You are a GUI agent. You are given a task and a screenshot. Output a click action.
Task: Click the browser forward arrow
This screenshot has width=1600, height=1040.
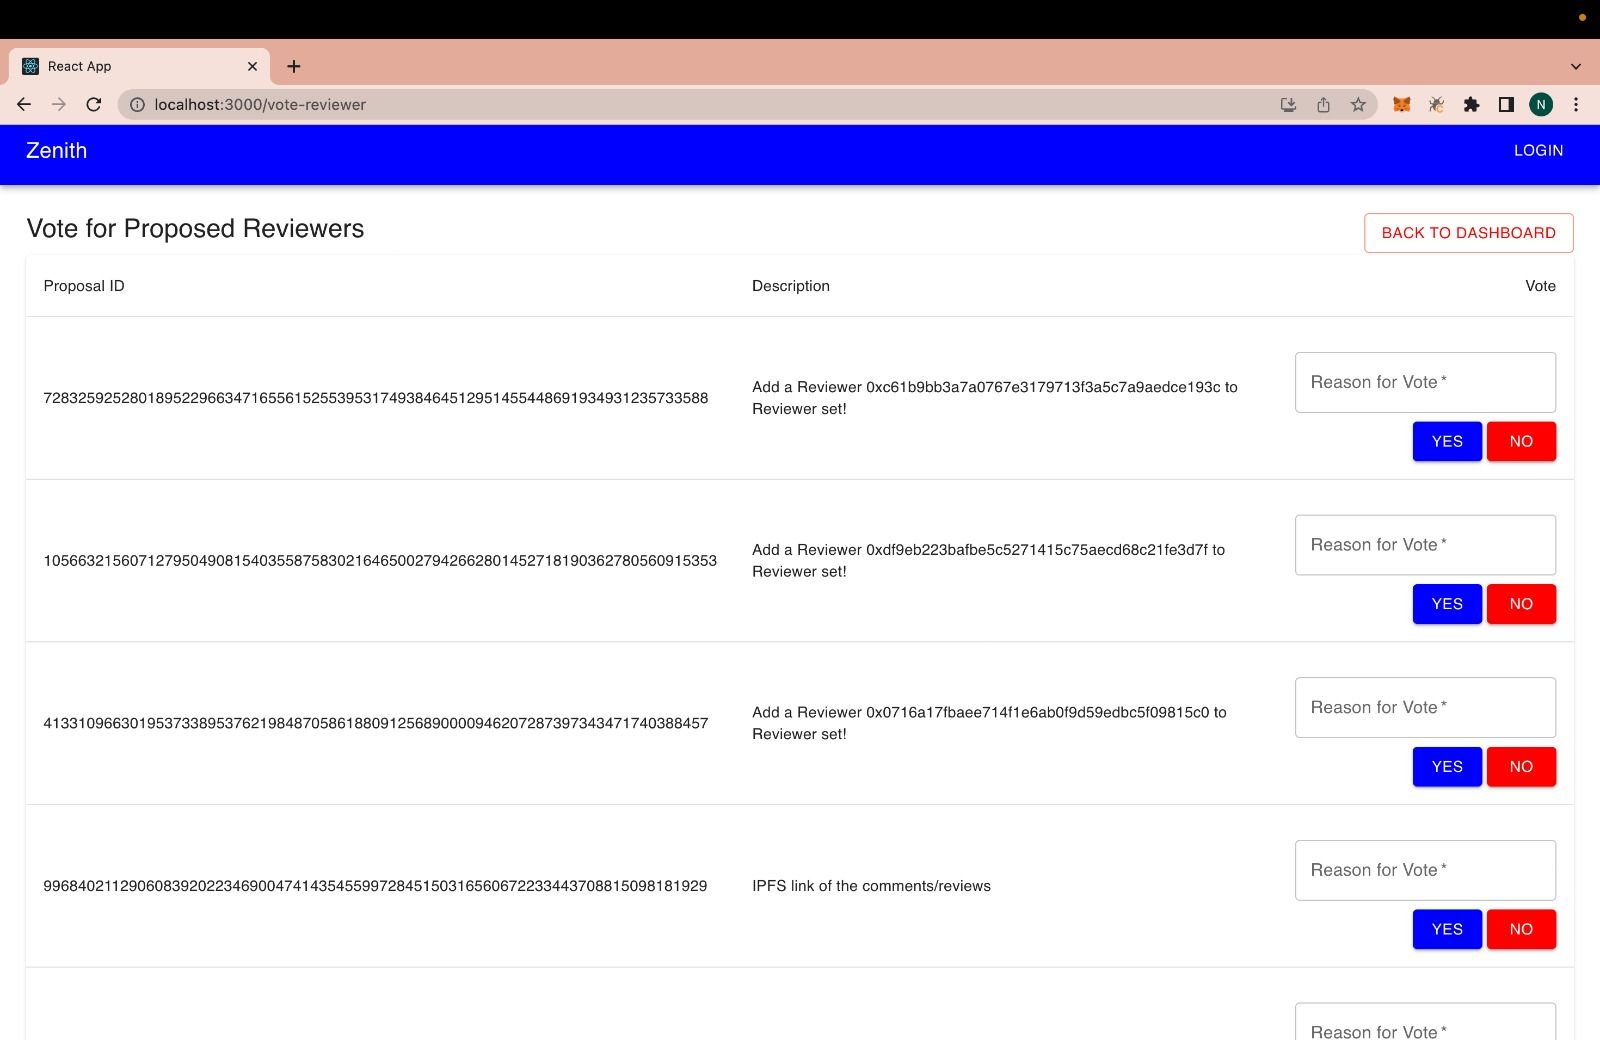59,104
